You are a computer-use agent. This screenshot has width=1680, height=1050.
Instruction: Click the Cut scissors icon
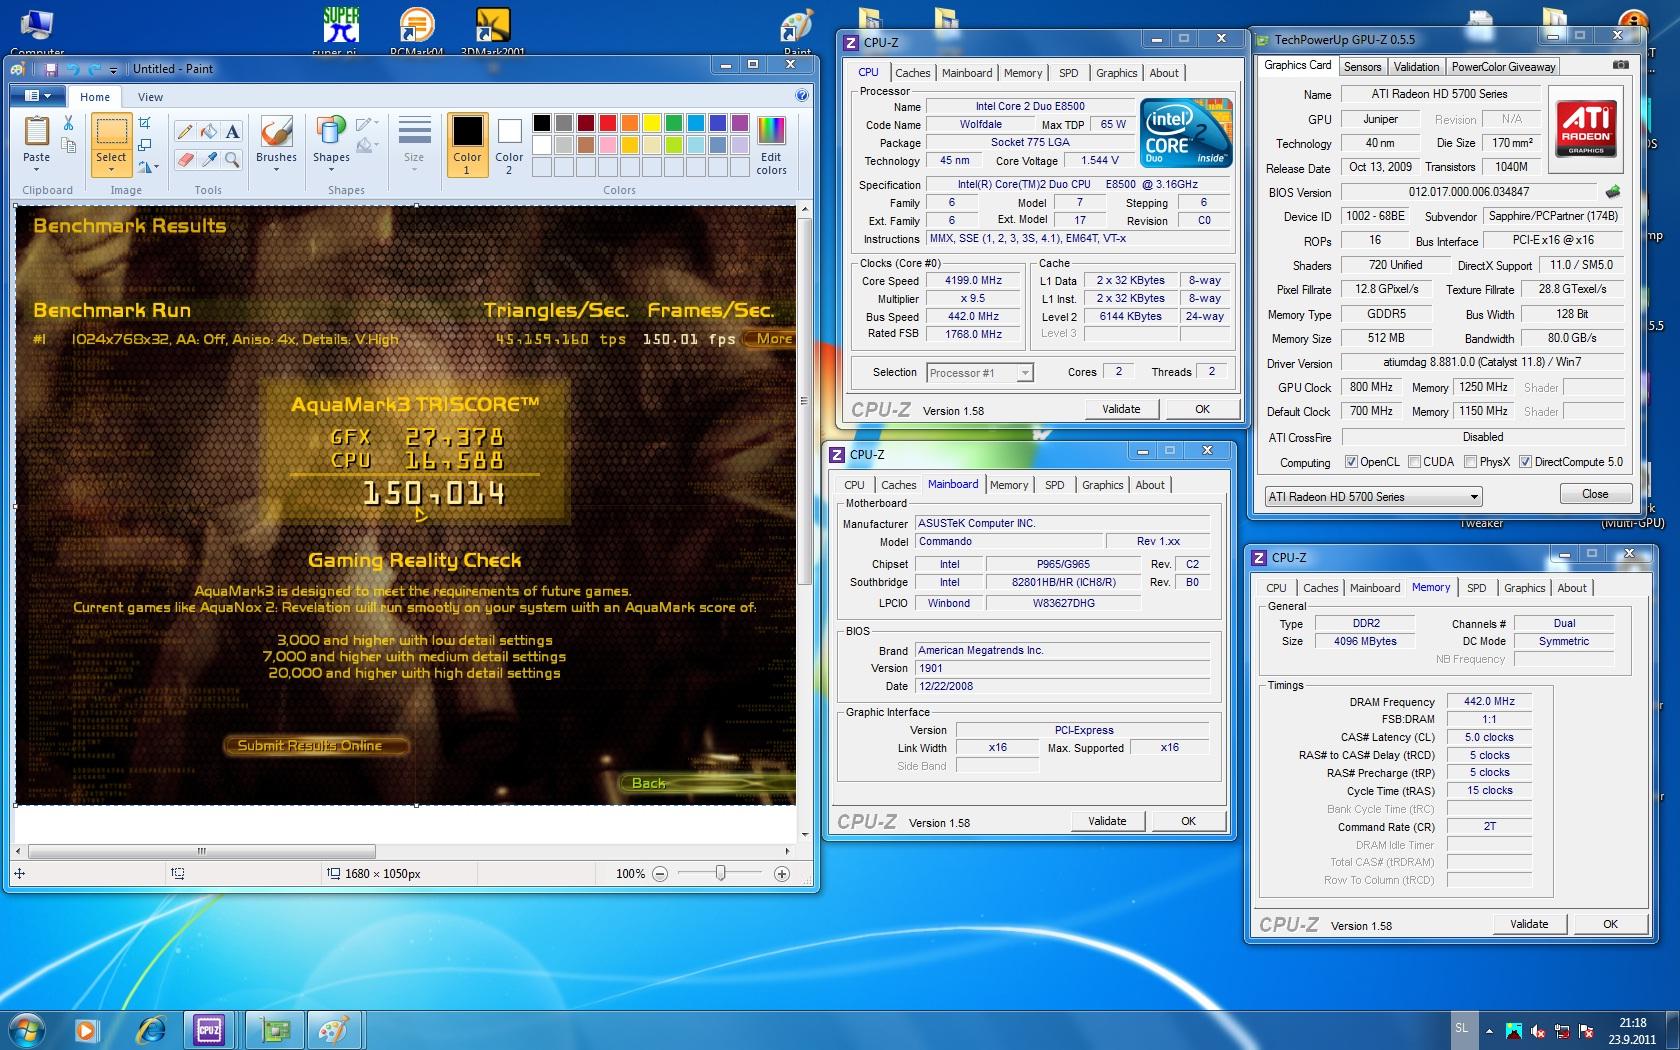(68, 123)
